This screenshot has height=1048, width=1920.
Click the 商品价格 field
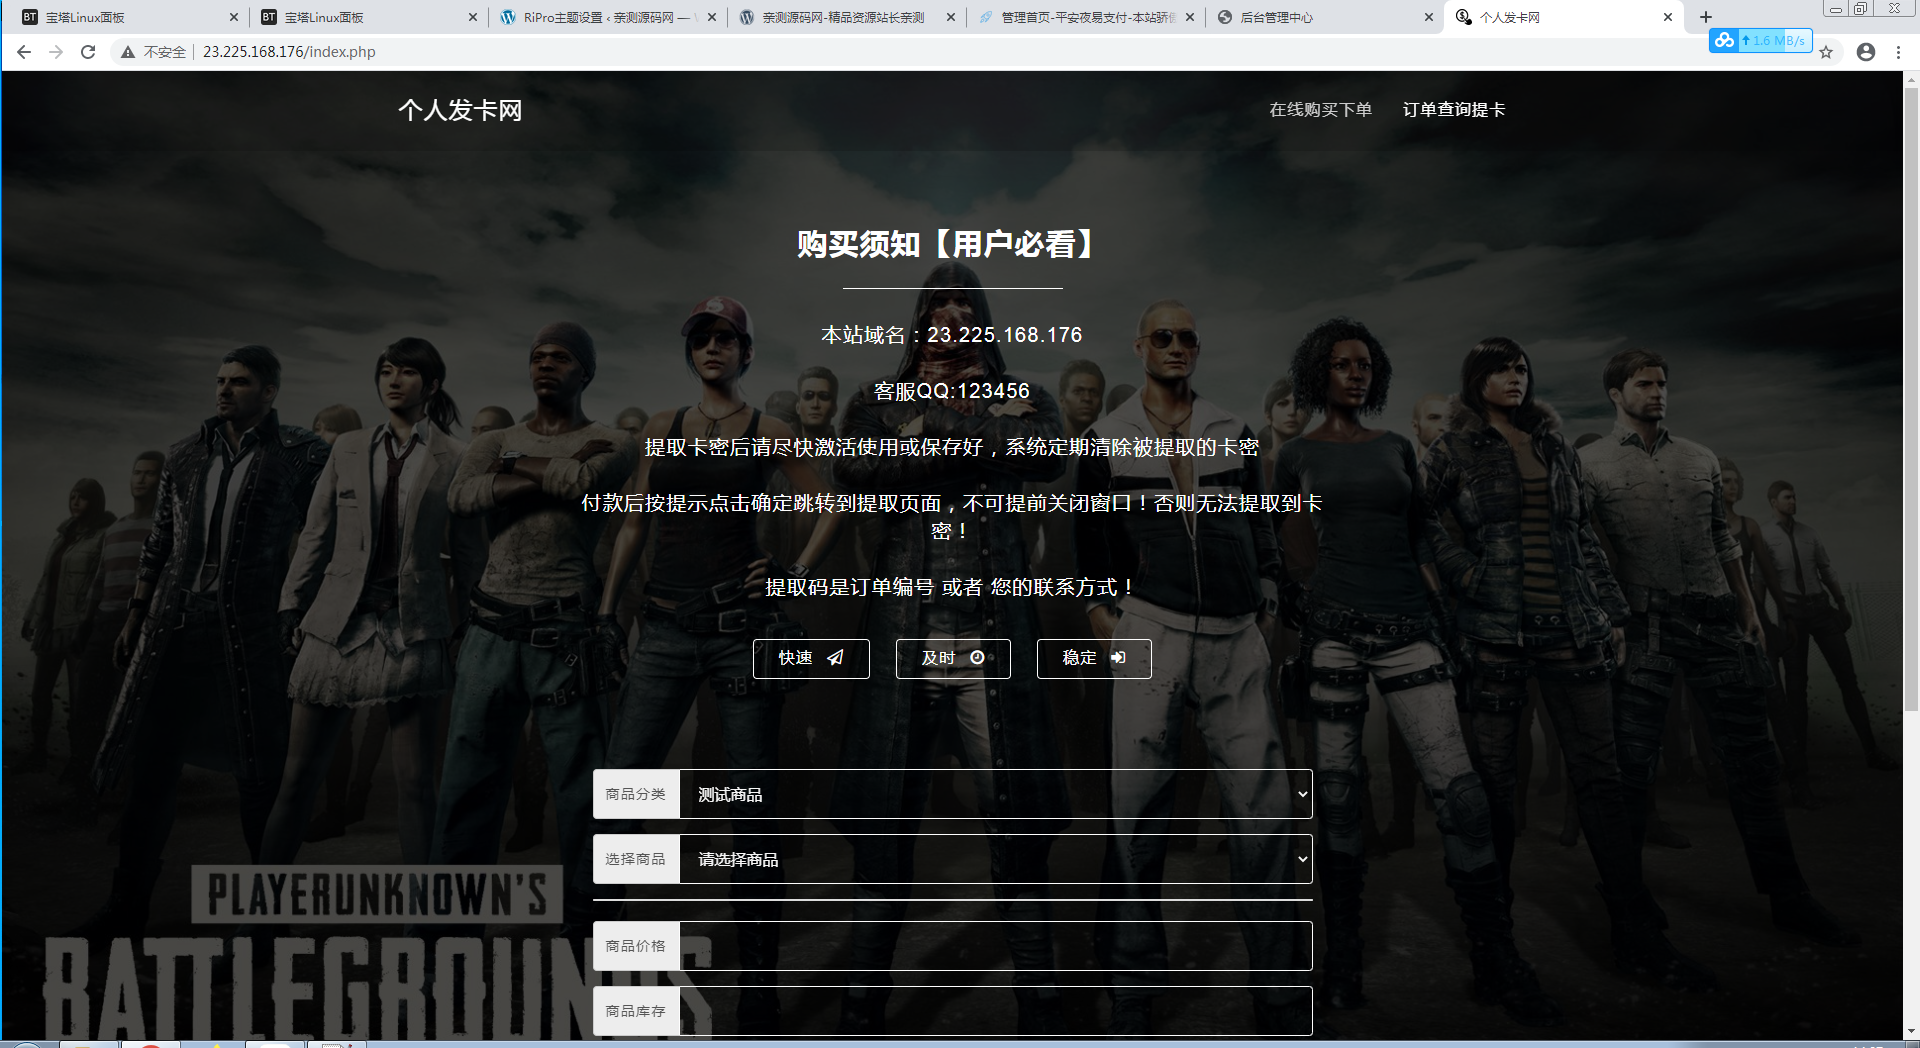(996, 946)
